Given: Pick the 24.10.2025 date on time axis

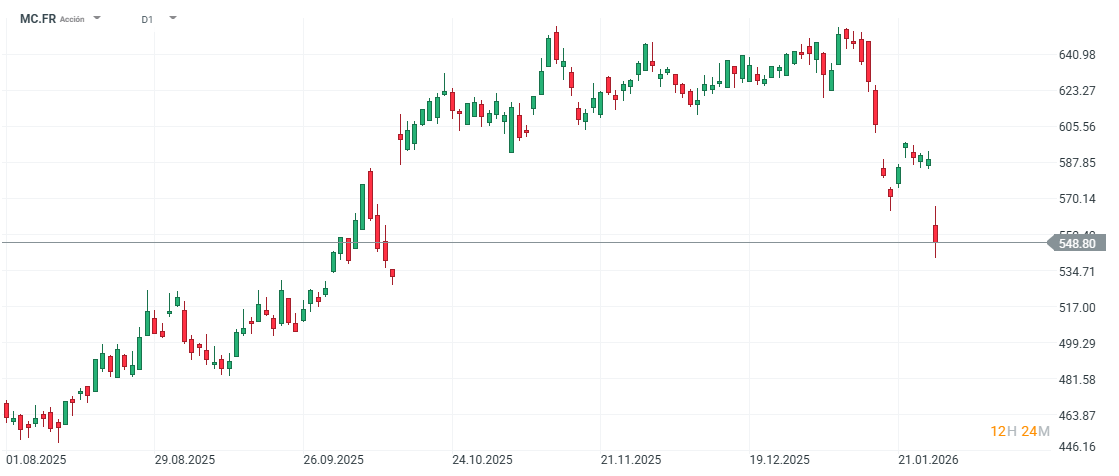Looking at the screenshot, I should click(482, 460).
